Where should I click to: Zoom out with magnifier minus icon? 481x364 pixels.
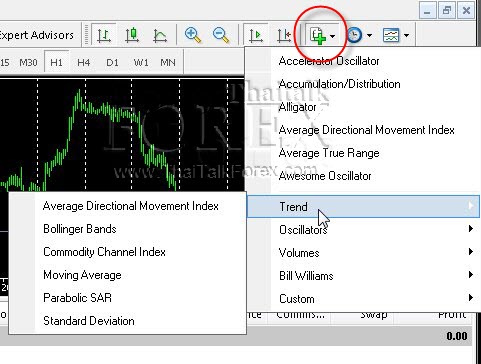pyautogui.click(x=221, y=35)
